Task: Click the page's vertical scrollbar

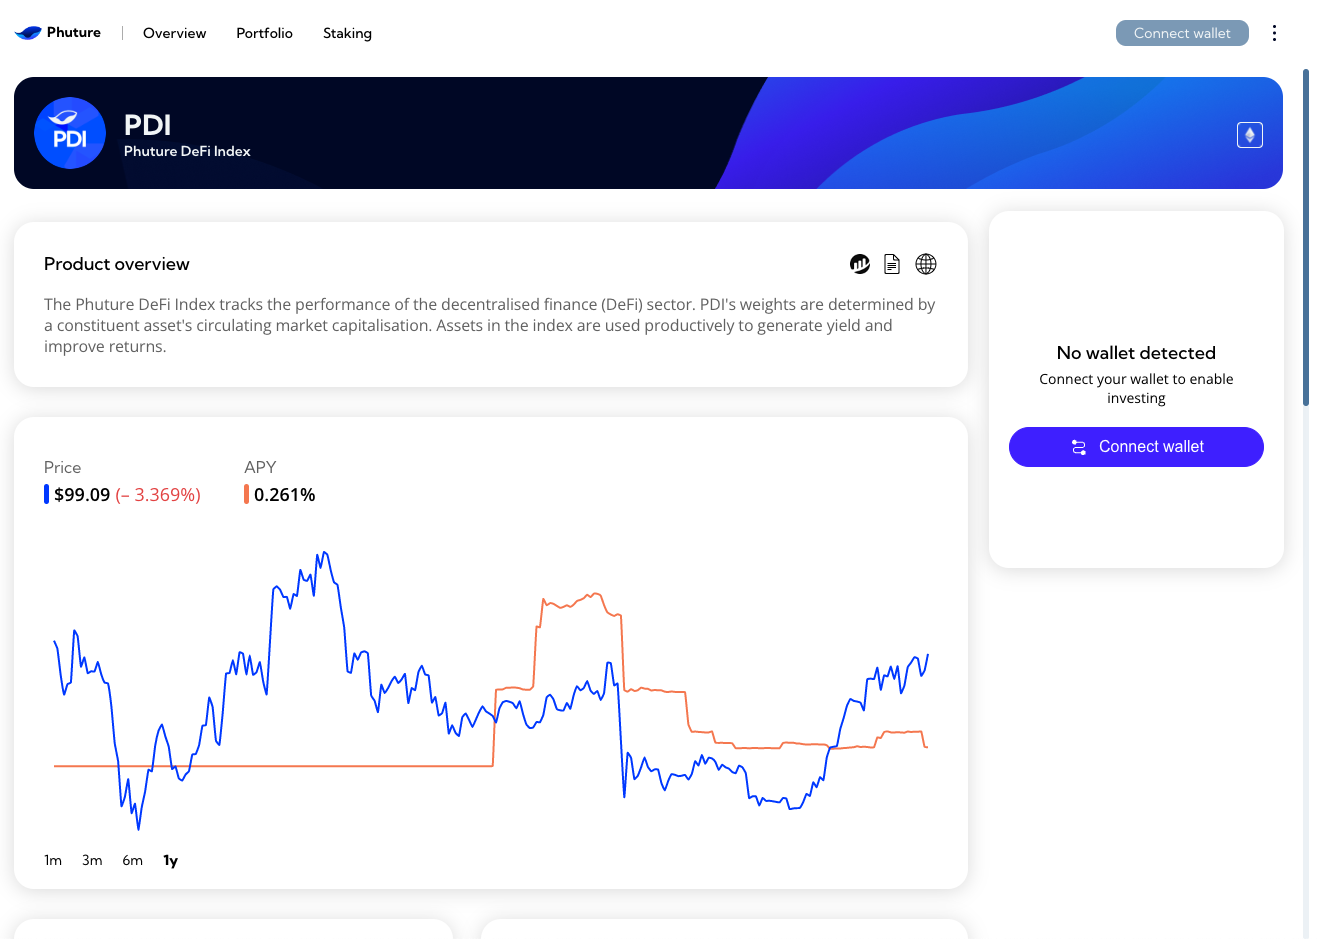Action: click(x=1306, y=238)
